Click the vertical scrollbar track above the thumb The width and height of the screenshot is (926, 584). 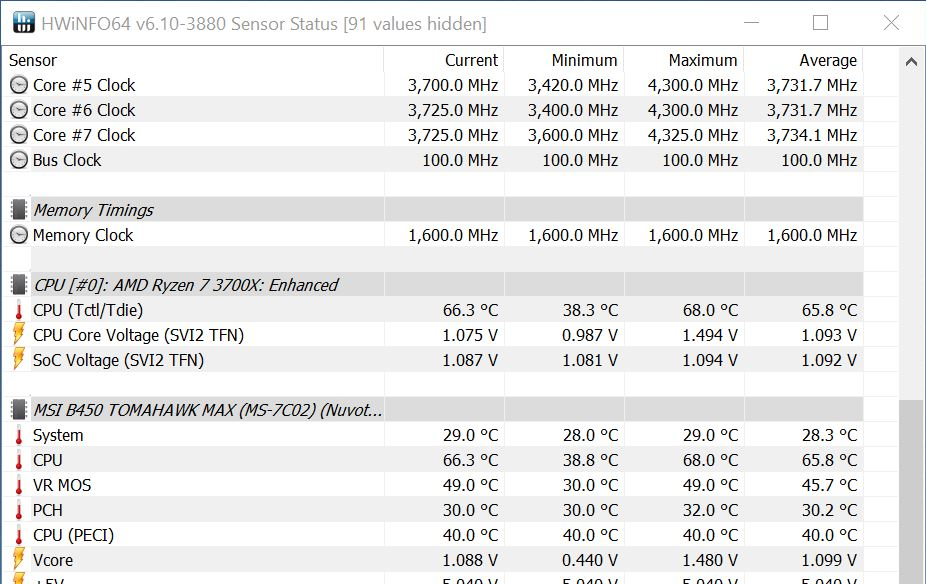[x=911, y=236]
